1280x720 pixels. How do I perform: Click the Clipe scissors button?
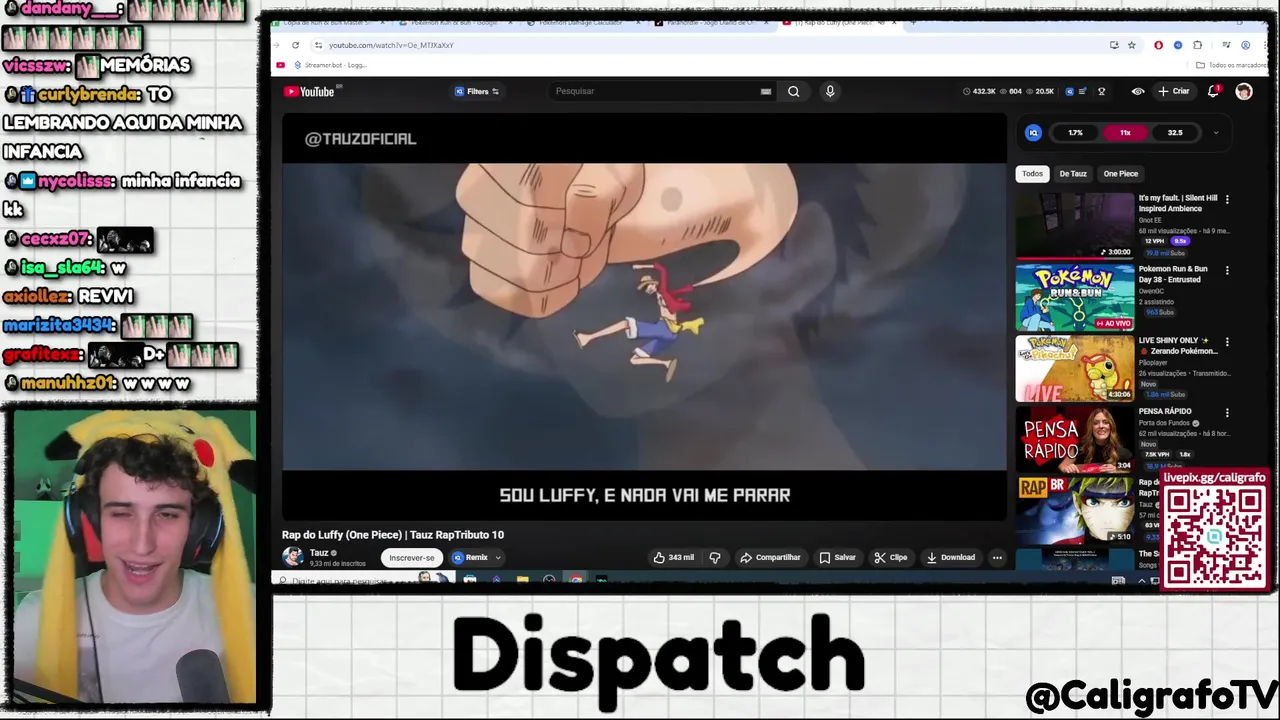891,557
